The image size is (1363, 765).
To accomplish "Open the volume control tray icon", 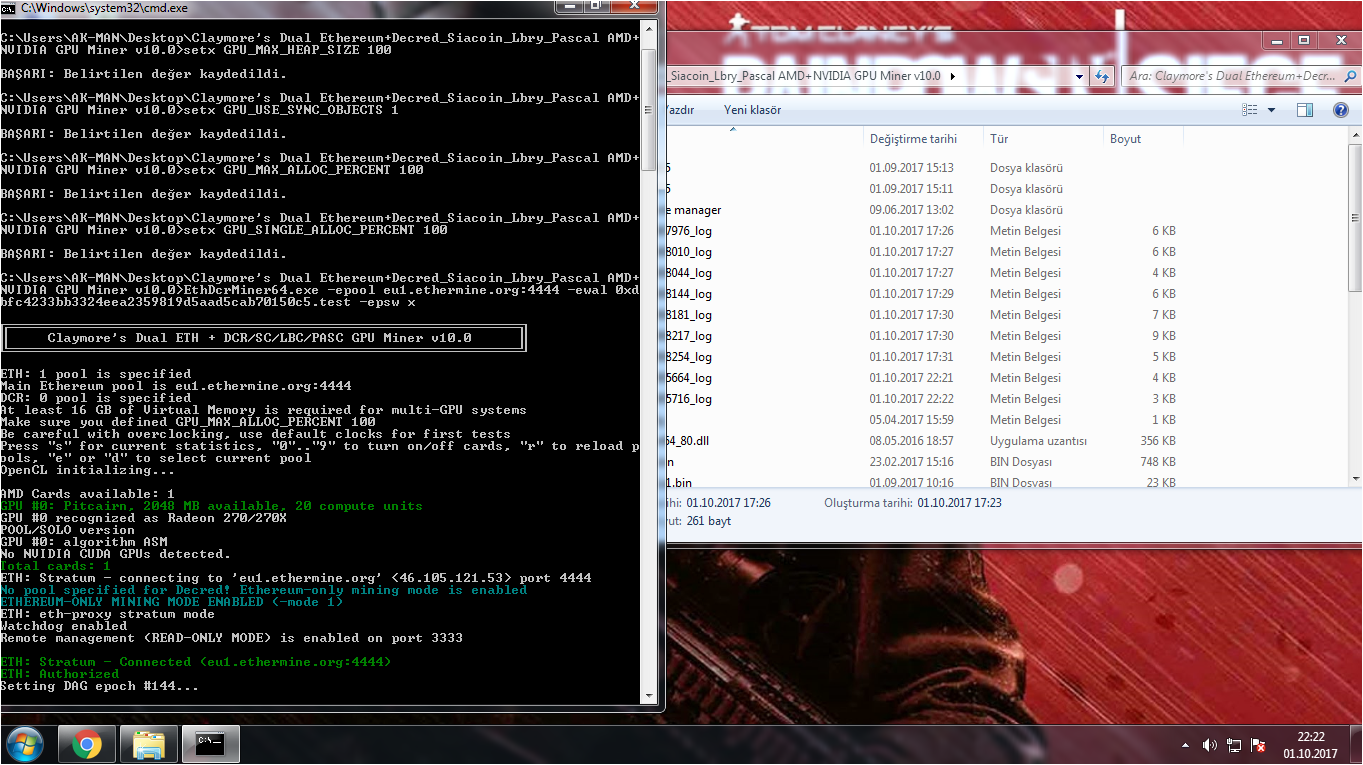I will 1210,746.
